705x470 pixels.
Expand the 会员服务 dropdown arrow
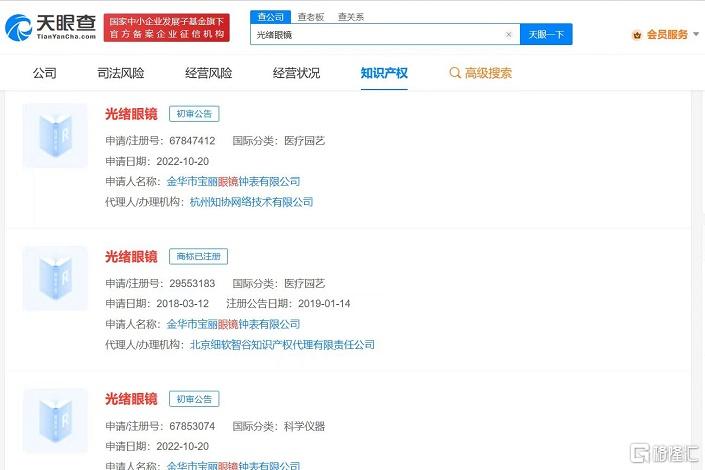coord(696,34)
